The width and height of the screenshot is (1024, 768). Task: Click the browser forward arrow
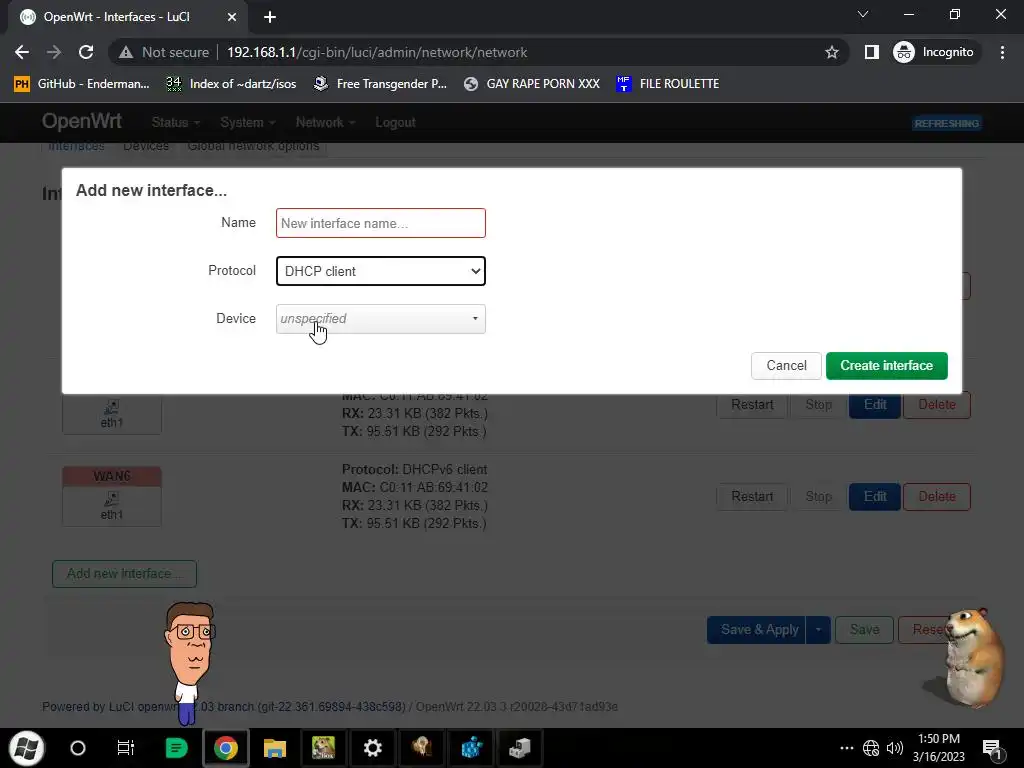[54, 52]
